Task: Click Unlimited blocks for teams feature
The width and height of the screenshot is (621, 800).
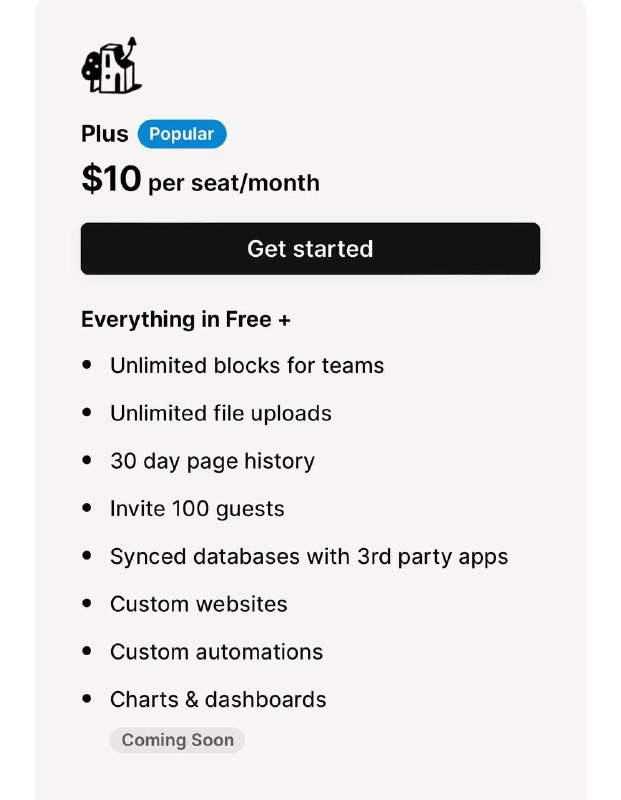Action: (x=247, y=366)
